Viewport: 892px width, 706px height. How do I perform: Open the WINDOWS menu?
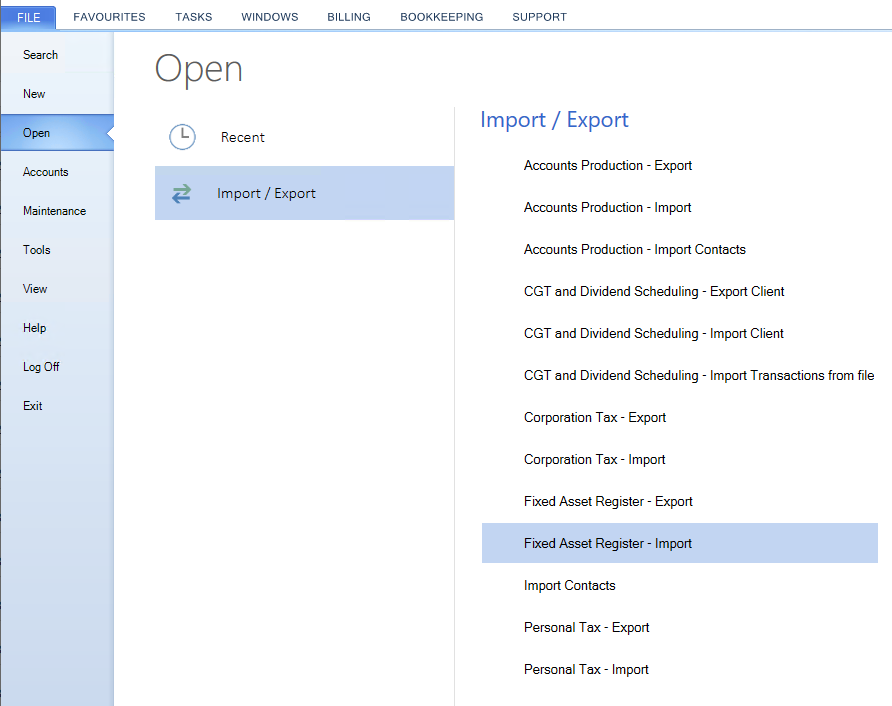tap(270, 17)
